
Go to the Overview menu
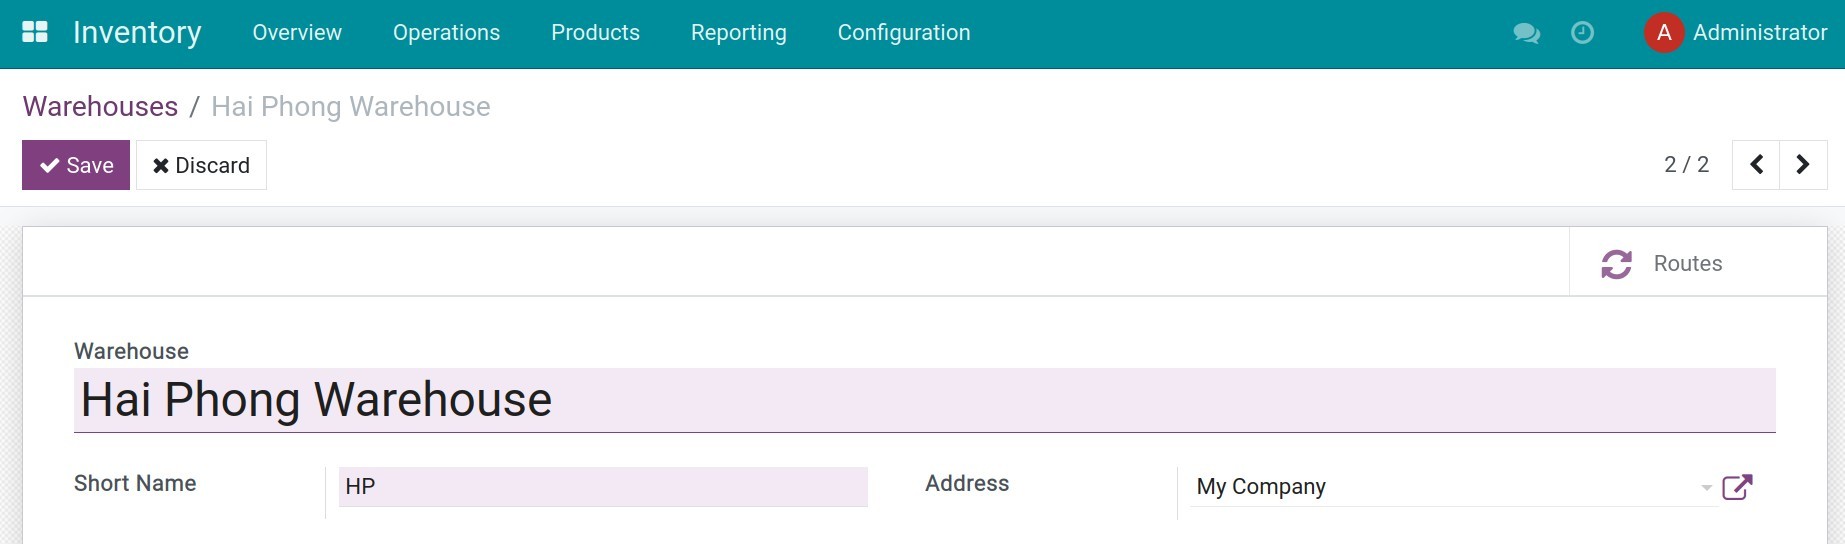click(x=297, y=33)
